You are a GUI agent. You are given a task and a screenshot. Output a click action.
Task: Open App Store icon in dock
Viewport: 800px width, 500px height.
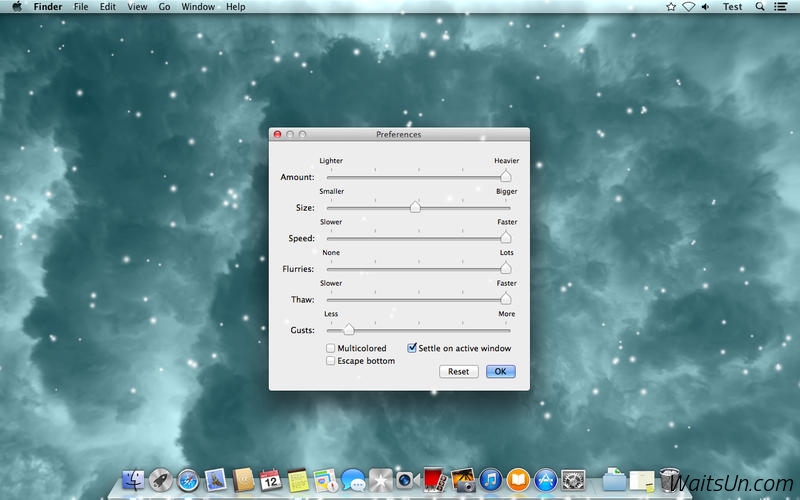[545, 480]
